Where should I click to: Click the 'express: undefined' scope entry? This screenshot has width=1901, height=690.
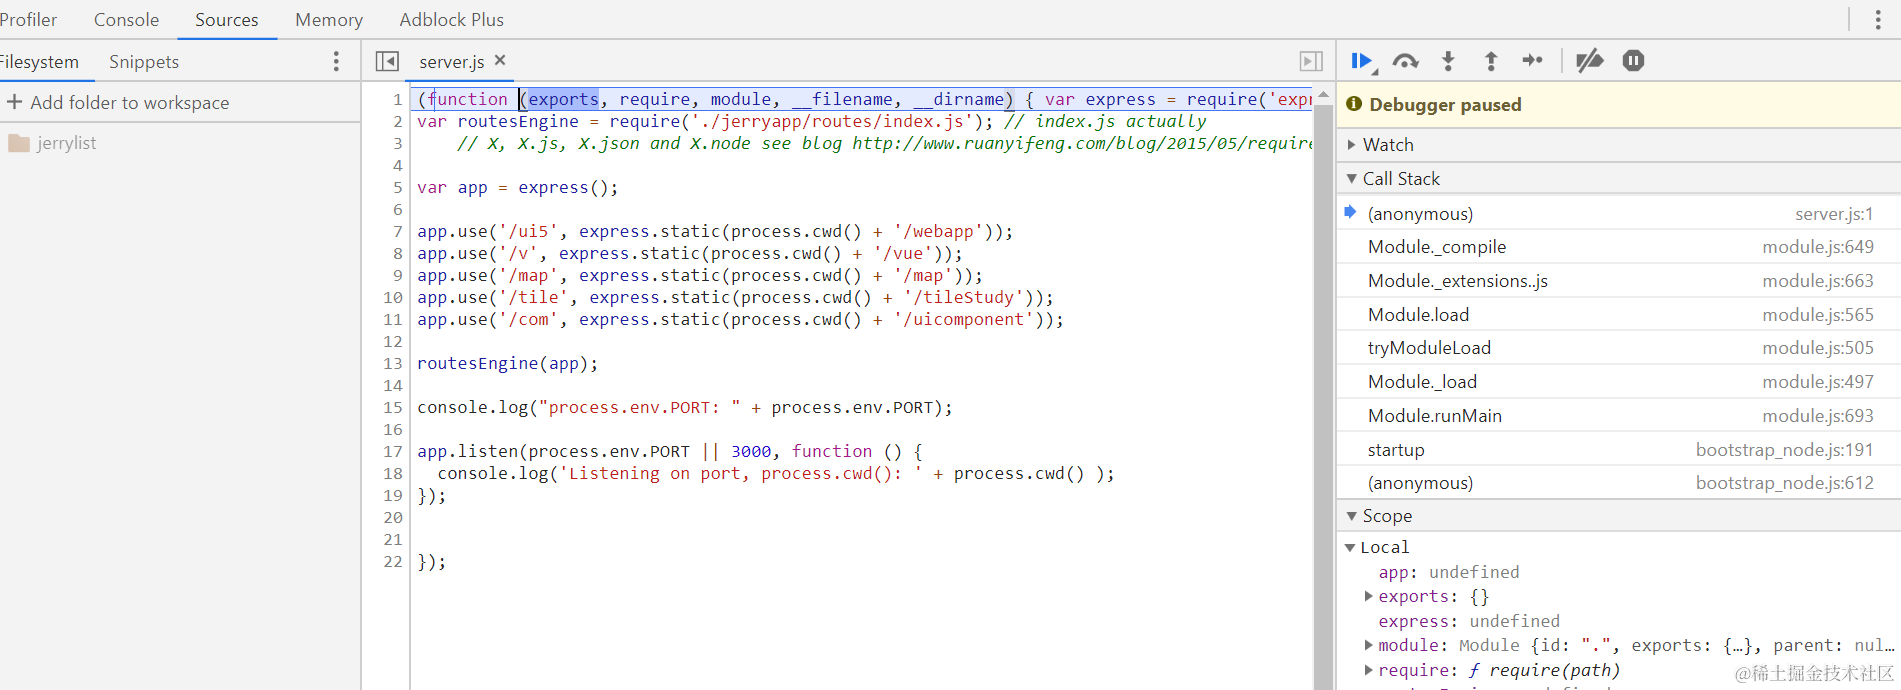1468,621
